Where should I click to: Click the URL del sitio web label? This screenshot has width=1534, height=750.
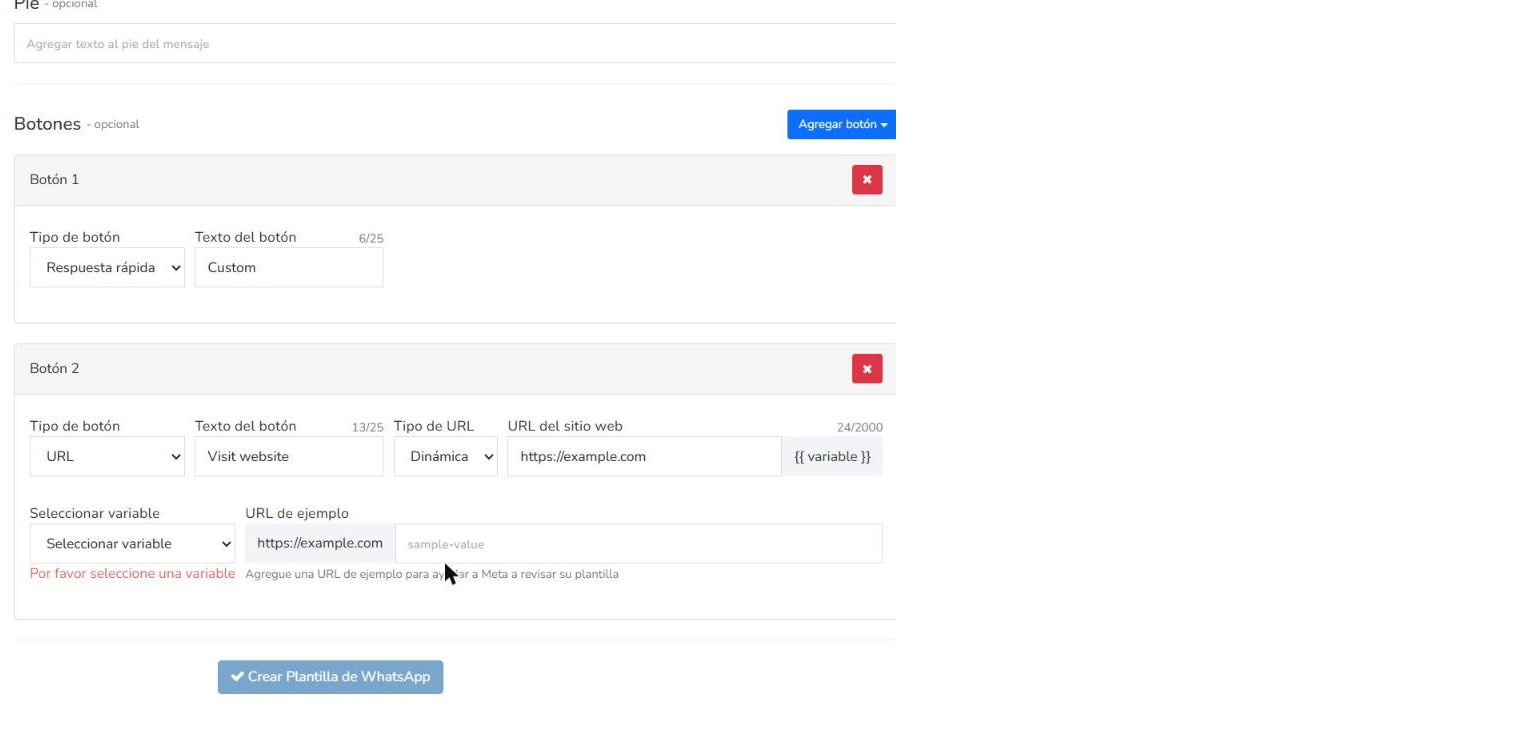coord(565,426)
